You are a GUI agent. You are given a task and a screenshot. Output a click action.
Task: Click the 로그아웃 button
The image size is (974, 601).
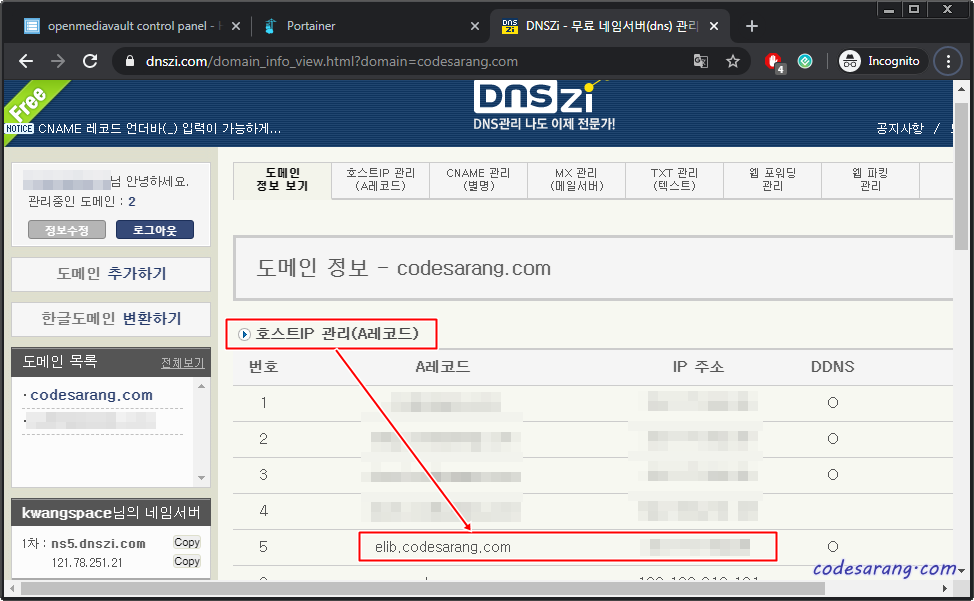[x=155, y=230]
